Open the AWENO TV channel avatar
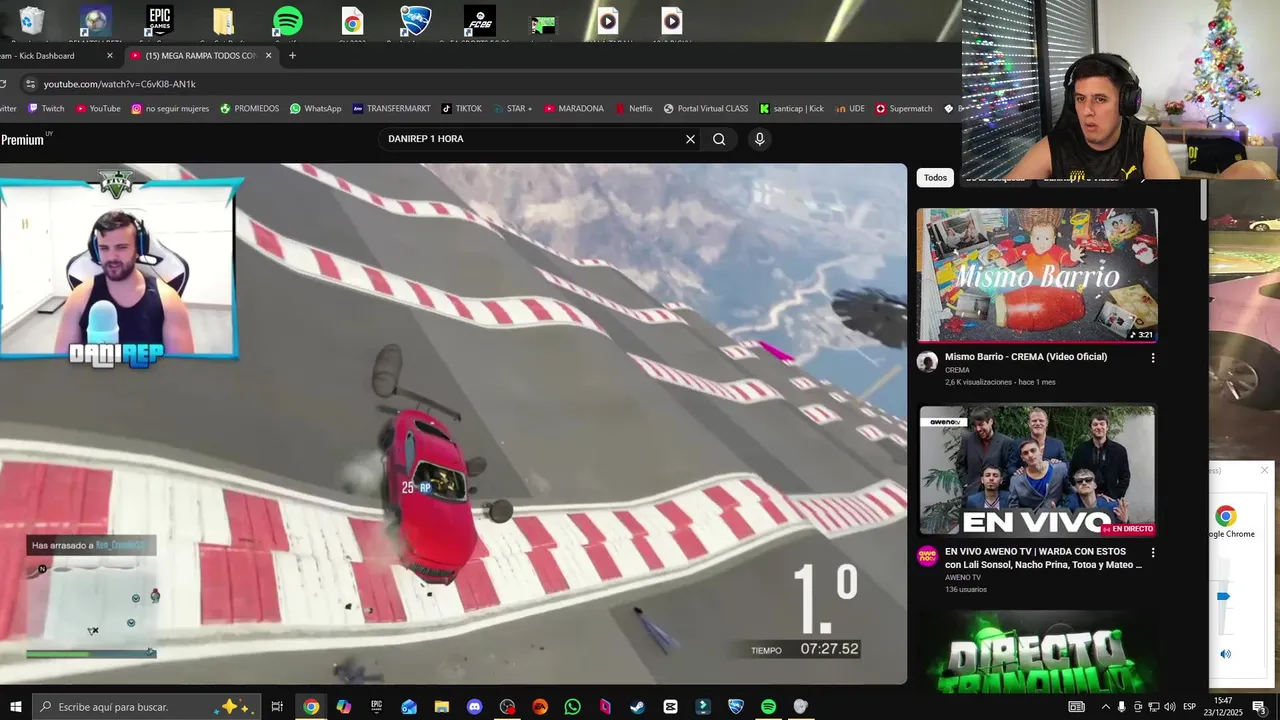 click(x=927, y=556)
